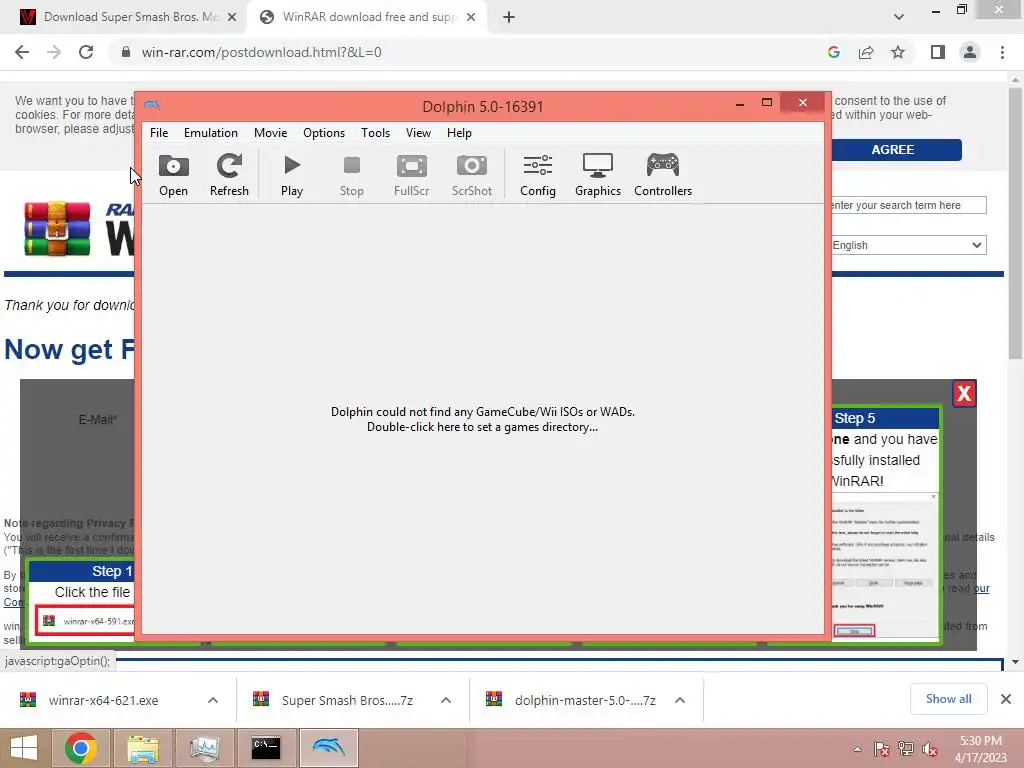This screenshot has width=1024, height=768.
Task: Toggle Chrome side panel icon
Action: click(x=938, y=52)
